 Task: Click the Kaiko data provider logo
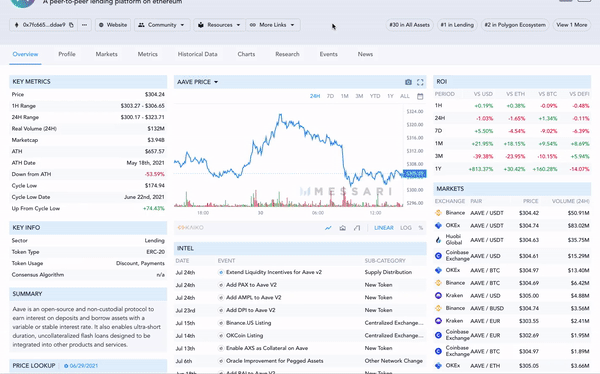click(191, 228)
